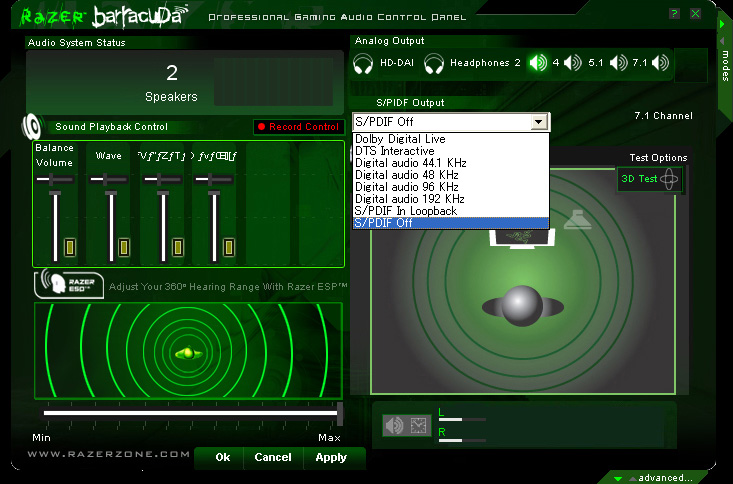Collapse the S/PDIF Output combo box arrow
Screen dimensions: 733x484
coord(540,122)
